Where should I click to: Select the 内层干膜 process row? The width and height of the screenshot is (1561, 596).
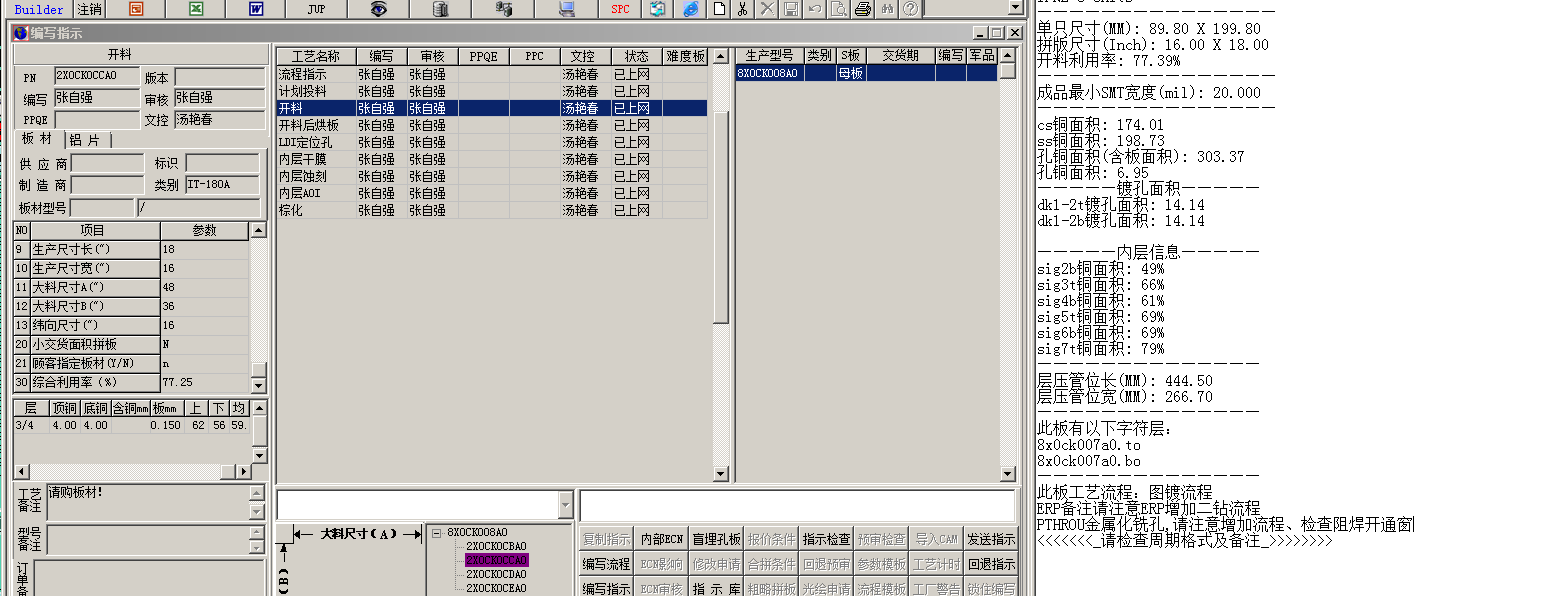[492, 159]
